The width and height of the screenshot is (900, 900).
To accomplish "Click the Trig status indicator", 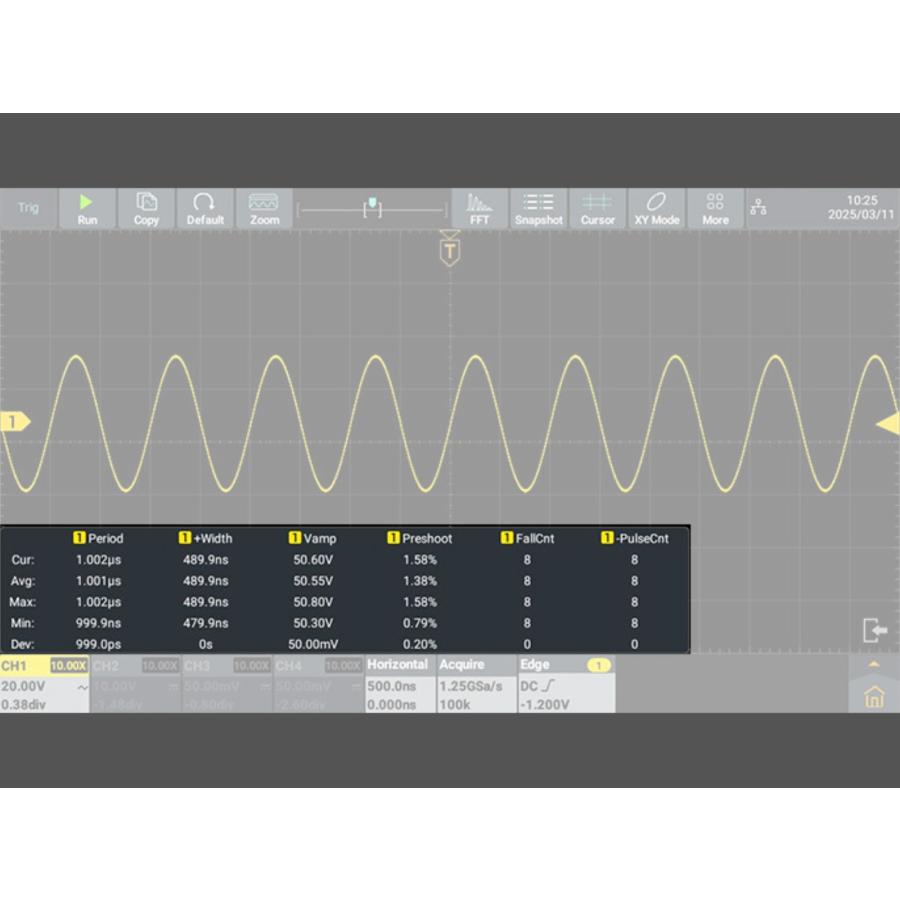I will coord(28,208).
